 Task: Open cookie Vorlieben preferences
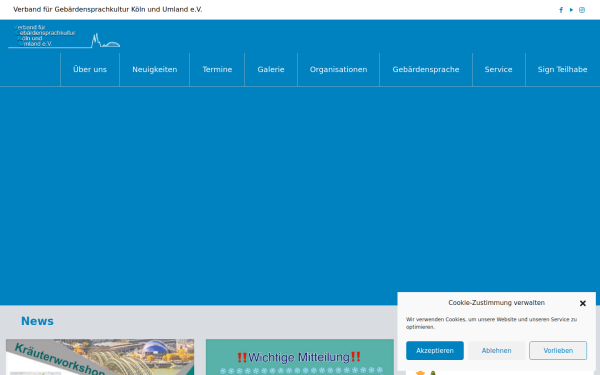[x=558, y=351]
